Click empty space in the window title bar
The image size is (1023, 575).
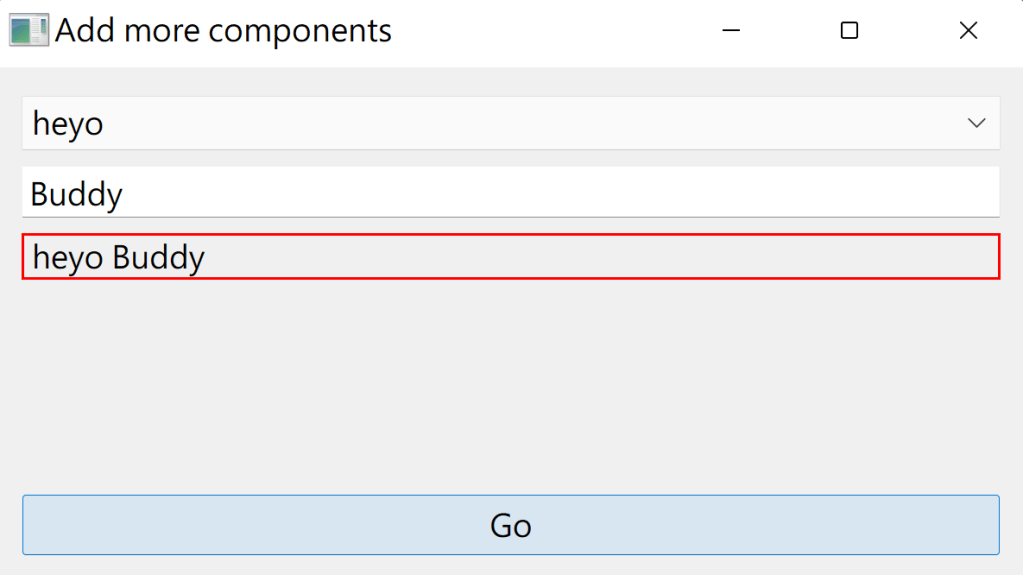pos(550,31)
